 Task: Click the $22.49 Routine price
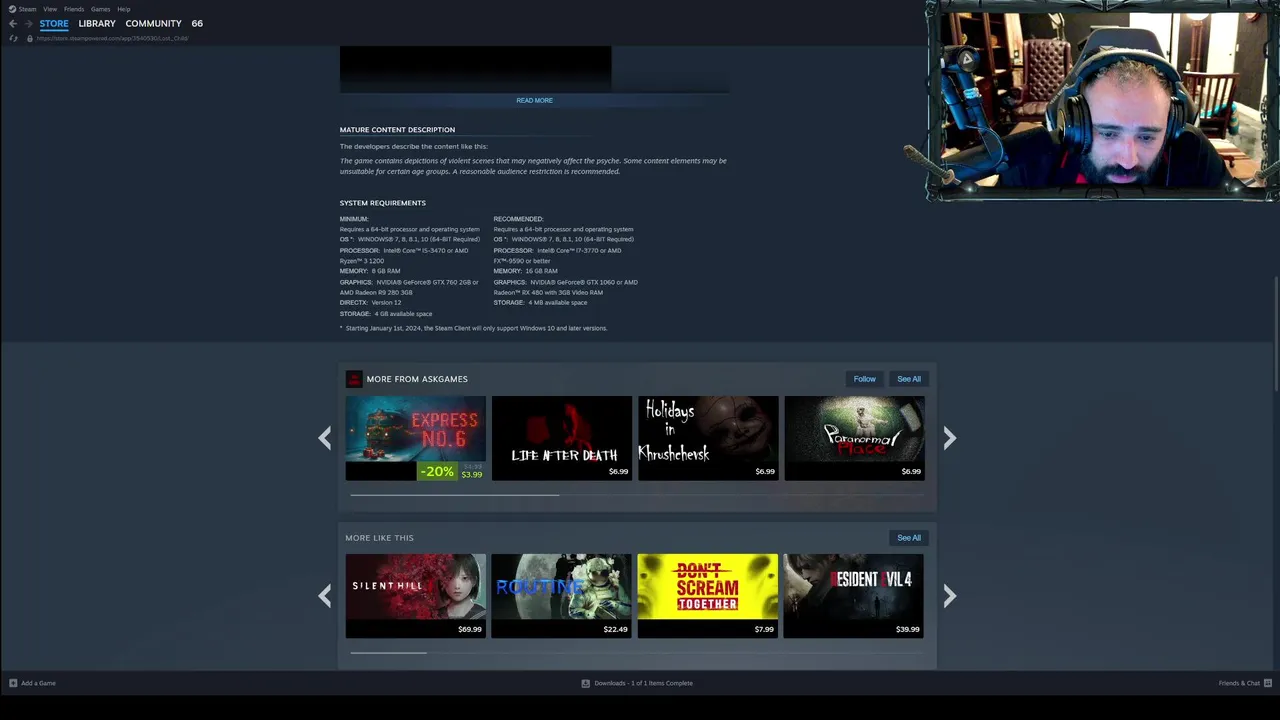pos(616,630)
